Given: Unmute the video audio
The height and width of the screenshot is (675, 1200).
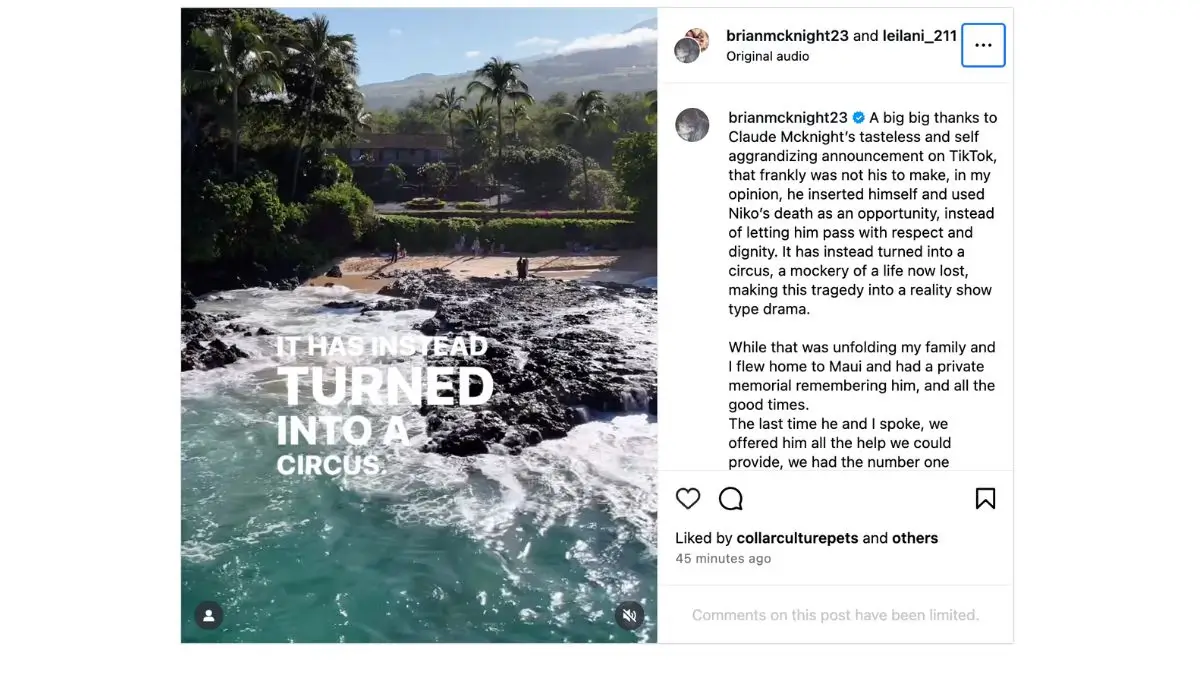Looking at the screenshot, I should click(629, 616).
